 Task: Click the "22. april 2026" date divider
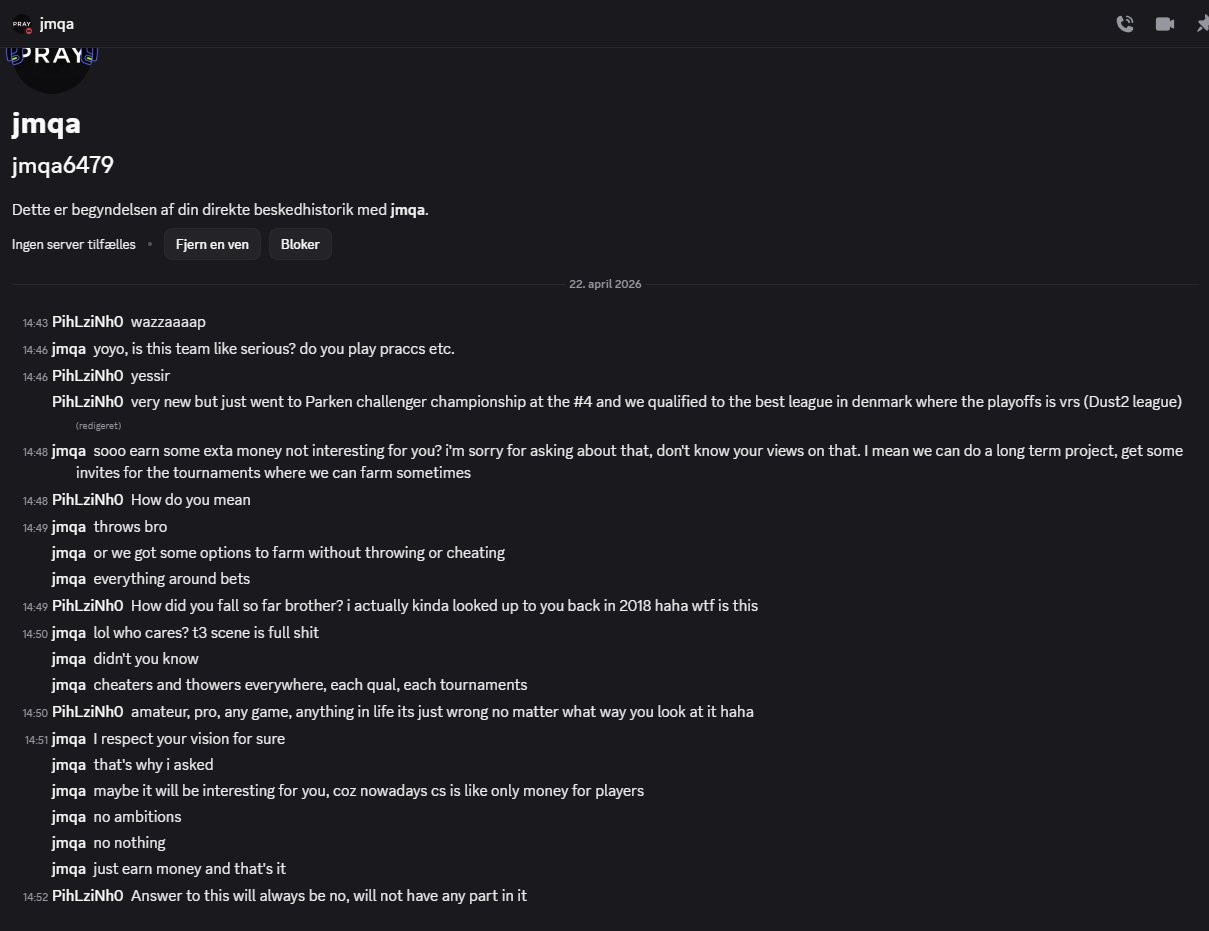coord(605,284)
